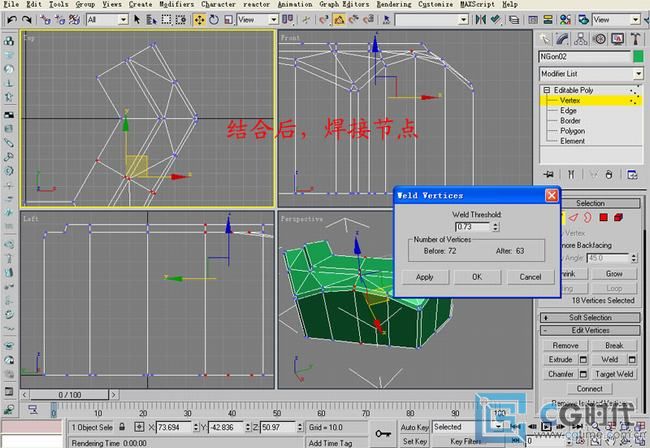This screenshot has width=650, height=448.
Task: Activate the Select Object arrow tool
Action: point(137,19)
